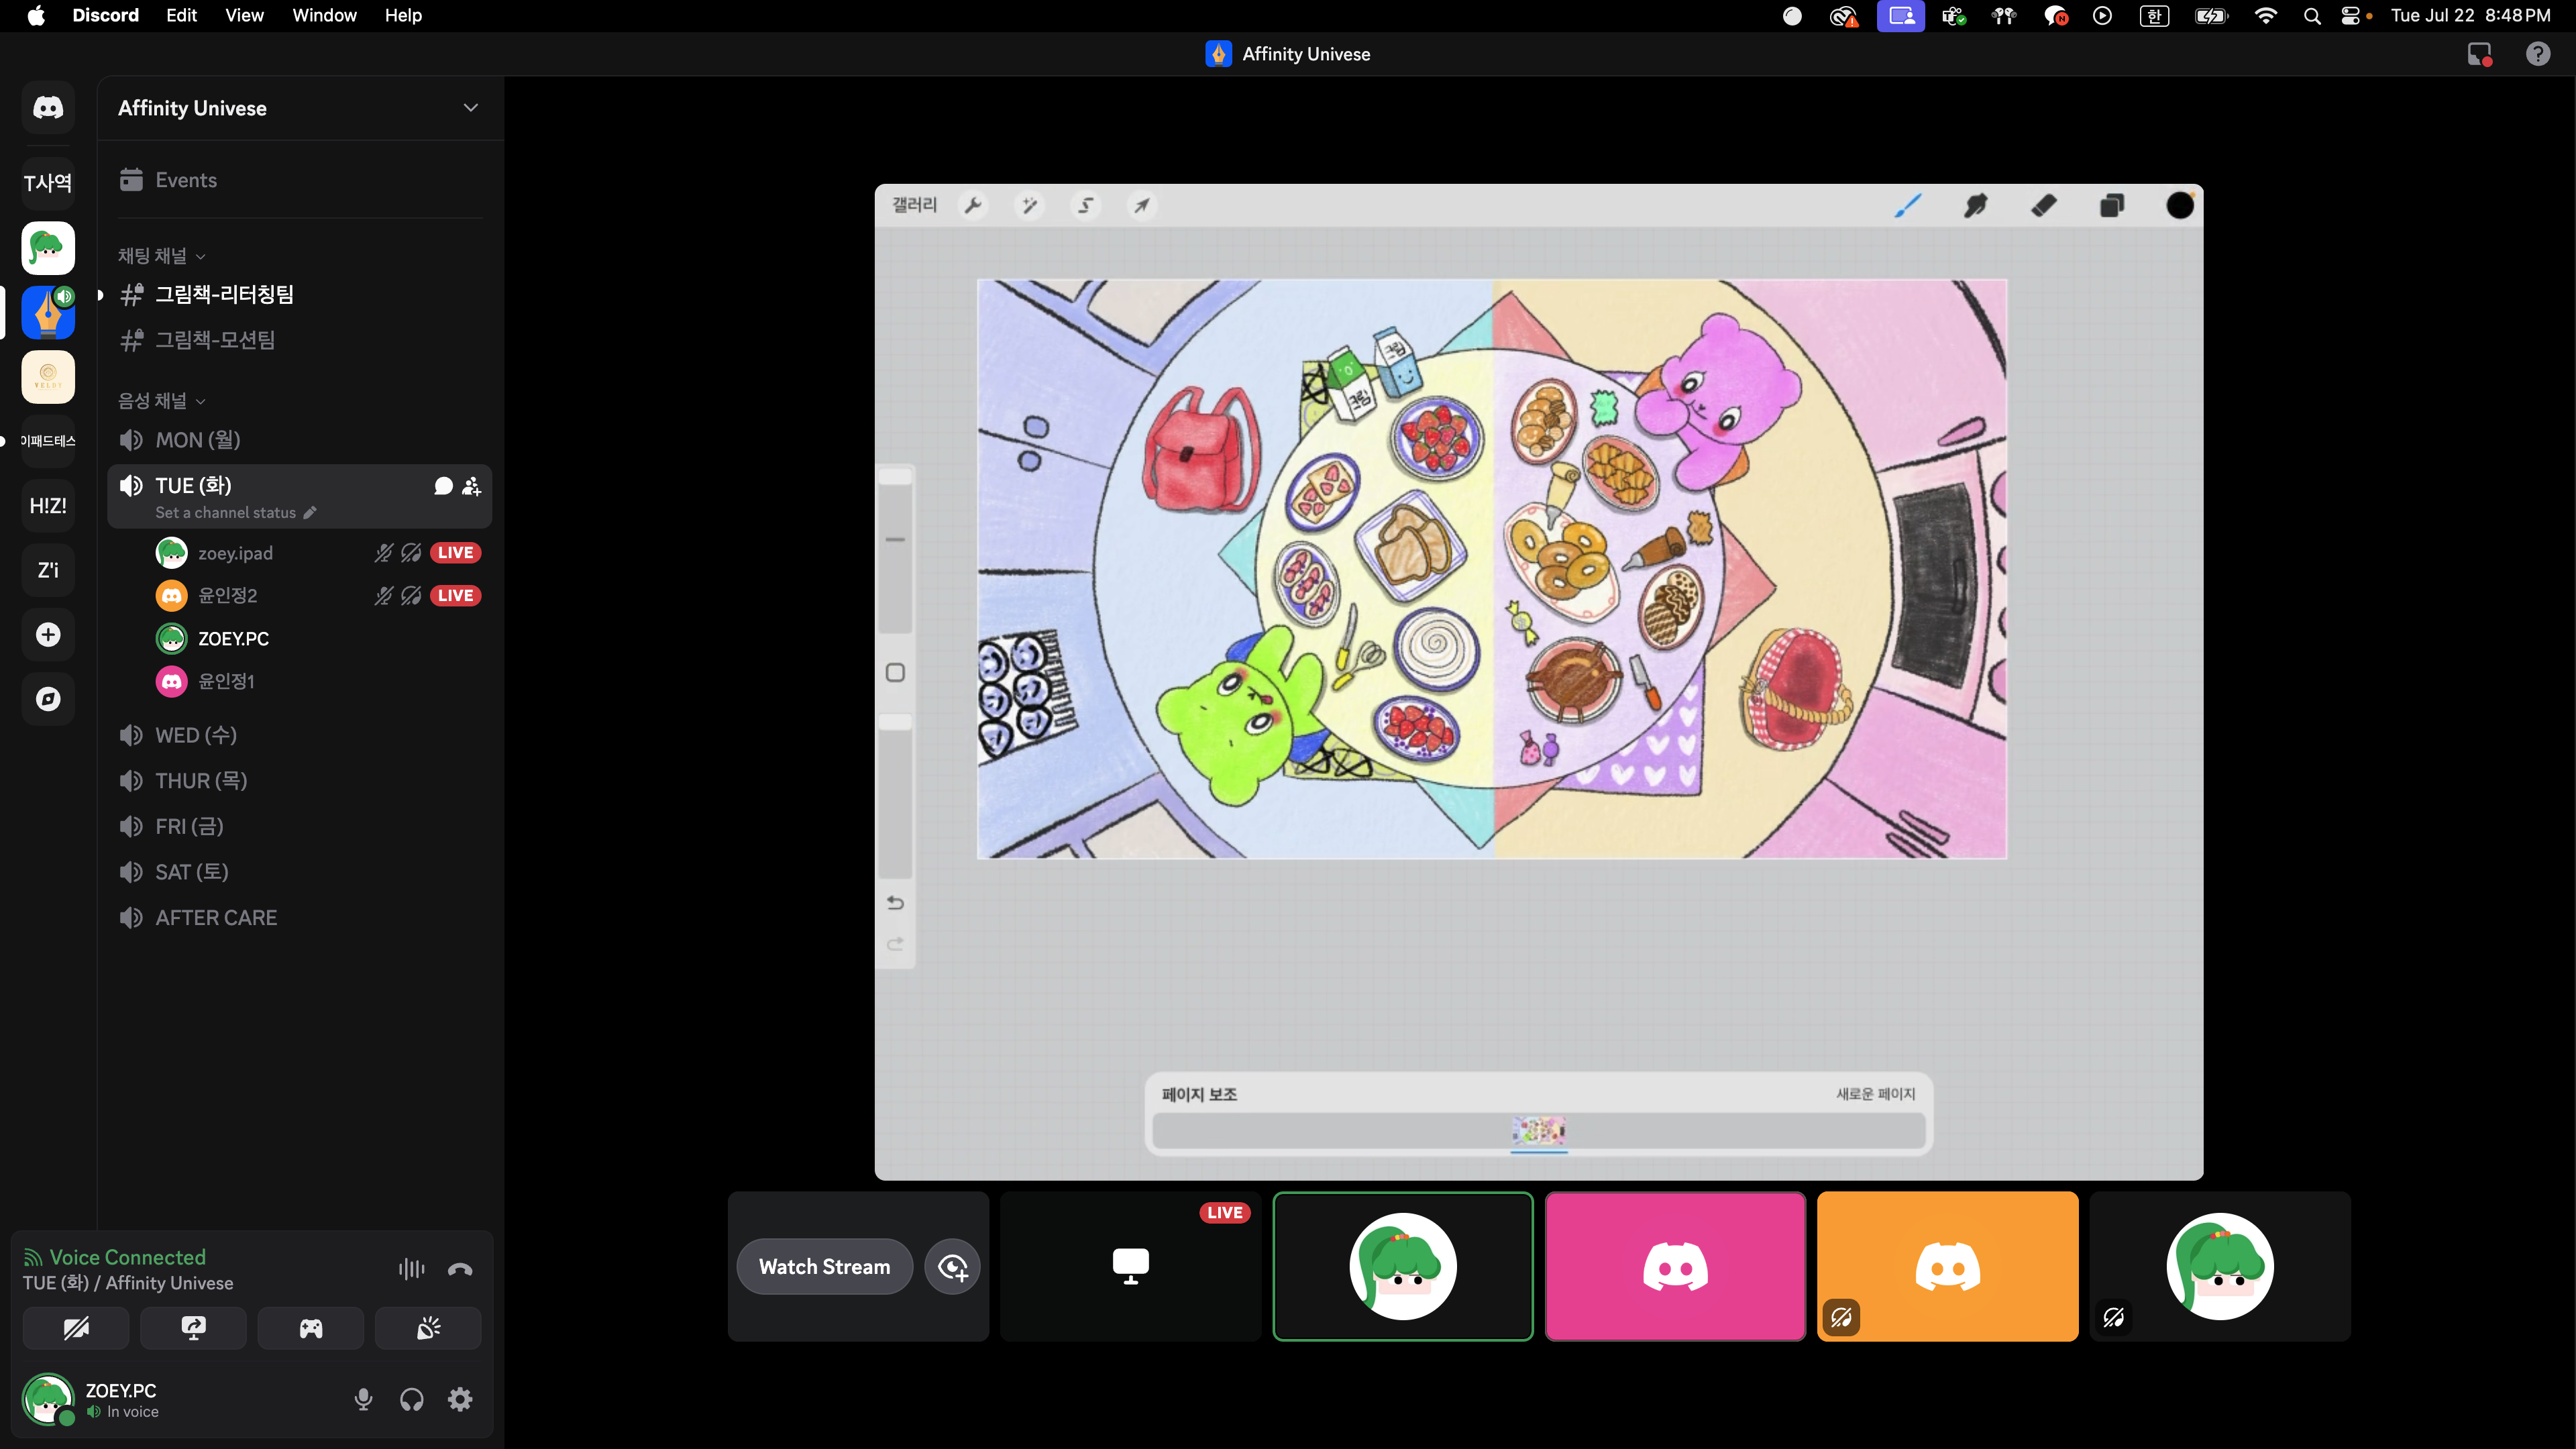The height and width of the screenshot is (1449, 2576).
Task: Open User Settings gear icon
Action: click(x=460, y=1399)
